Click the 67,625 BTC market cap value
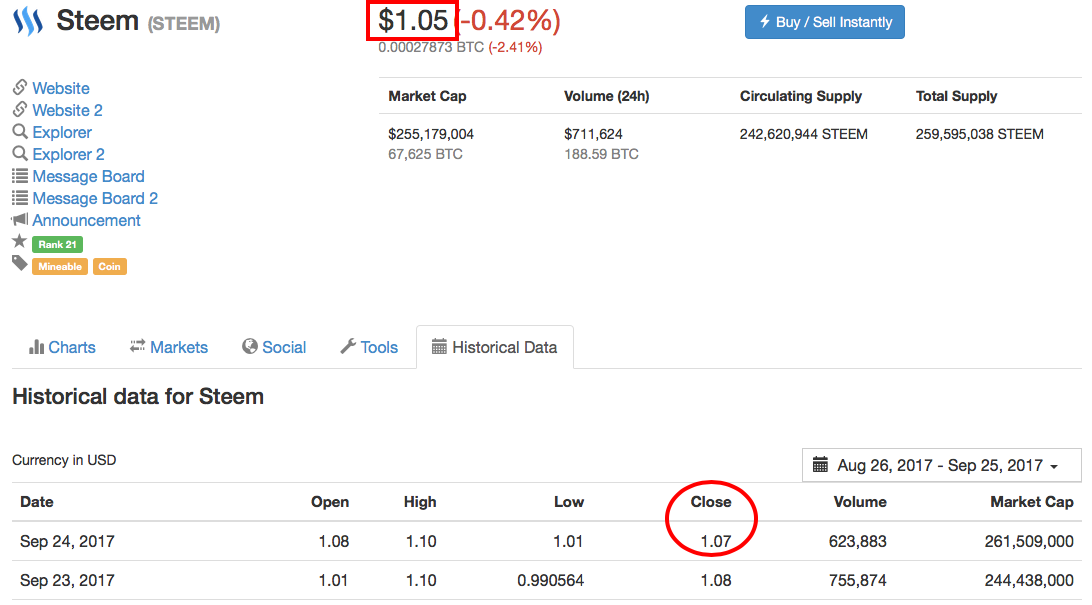The width and height of the screenshot is (1092, 605). pyautogui.click(x=426, y=154)
